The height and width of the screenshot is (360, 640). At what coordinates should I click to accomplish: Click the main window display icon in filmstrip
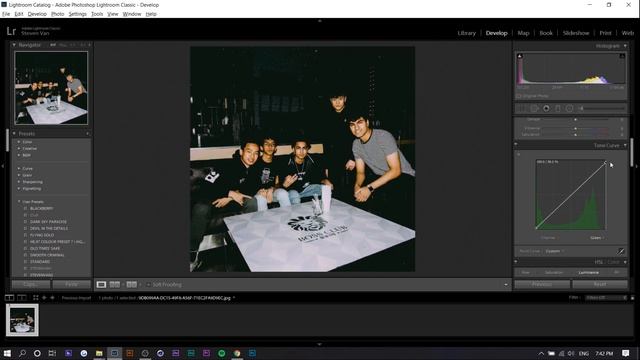tap(9, 298)
